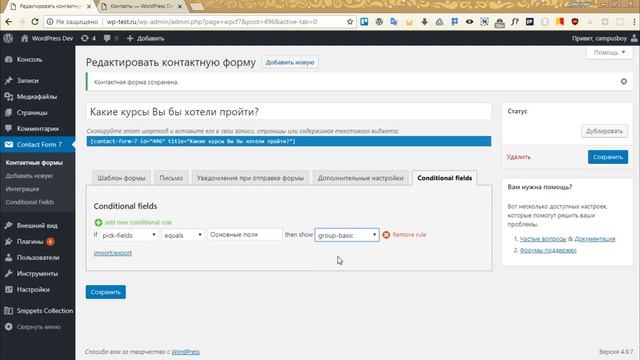Open Conditional Fields submenu link
This screenshot has width=640, height=360.
[30, 202]
